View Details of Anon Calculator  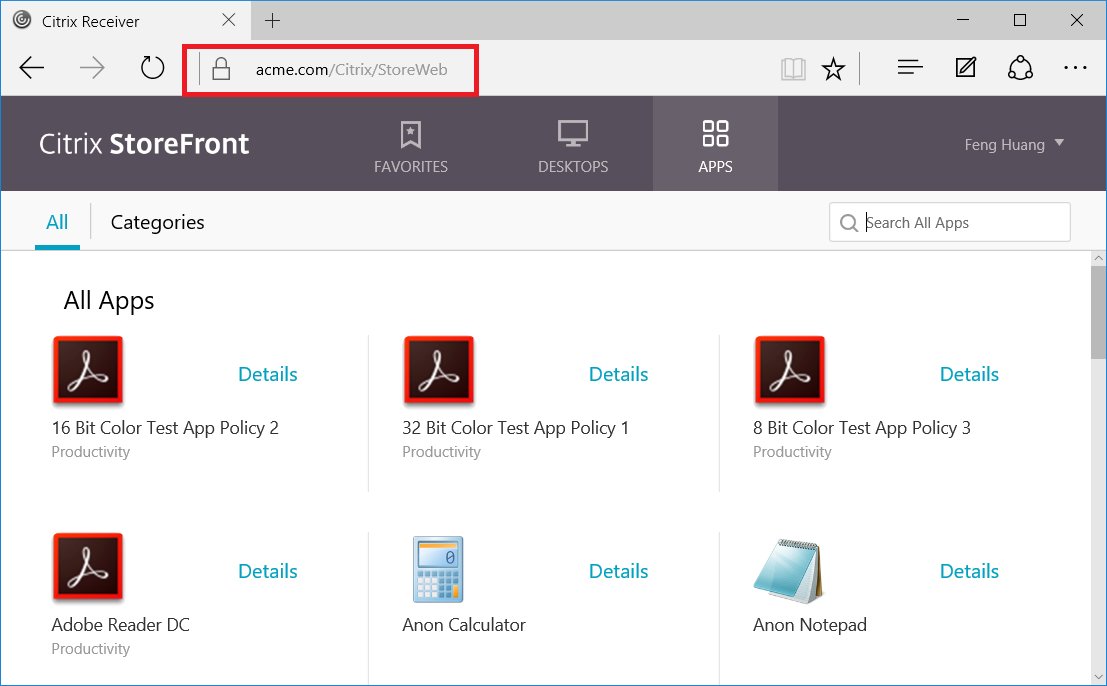tap(618, 571)
